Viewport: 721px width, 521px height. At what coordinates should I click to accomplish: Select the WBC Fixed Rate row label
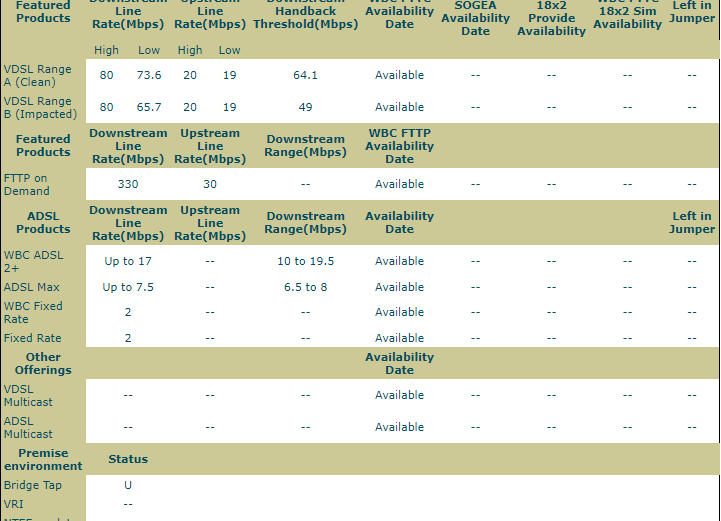(x=33, y=313)
